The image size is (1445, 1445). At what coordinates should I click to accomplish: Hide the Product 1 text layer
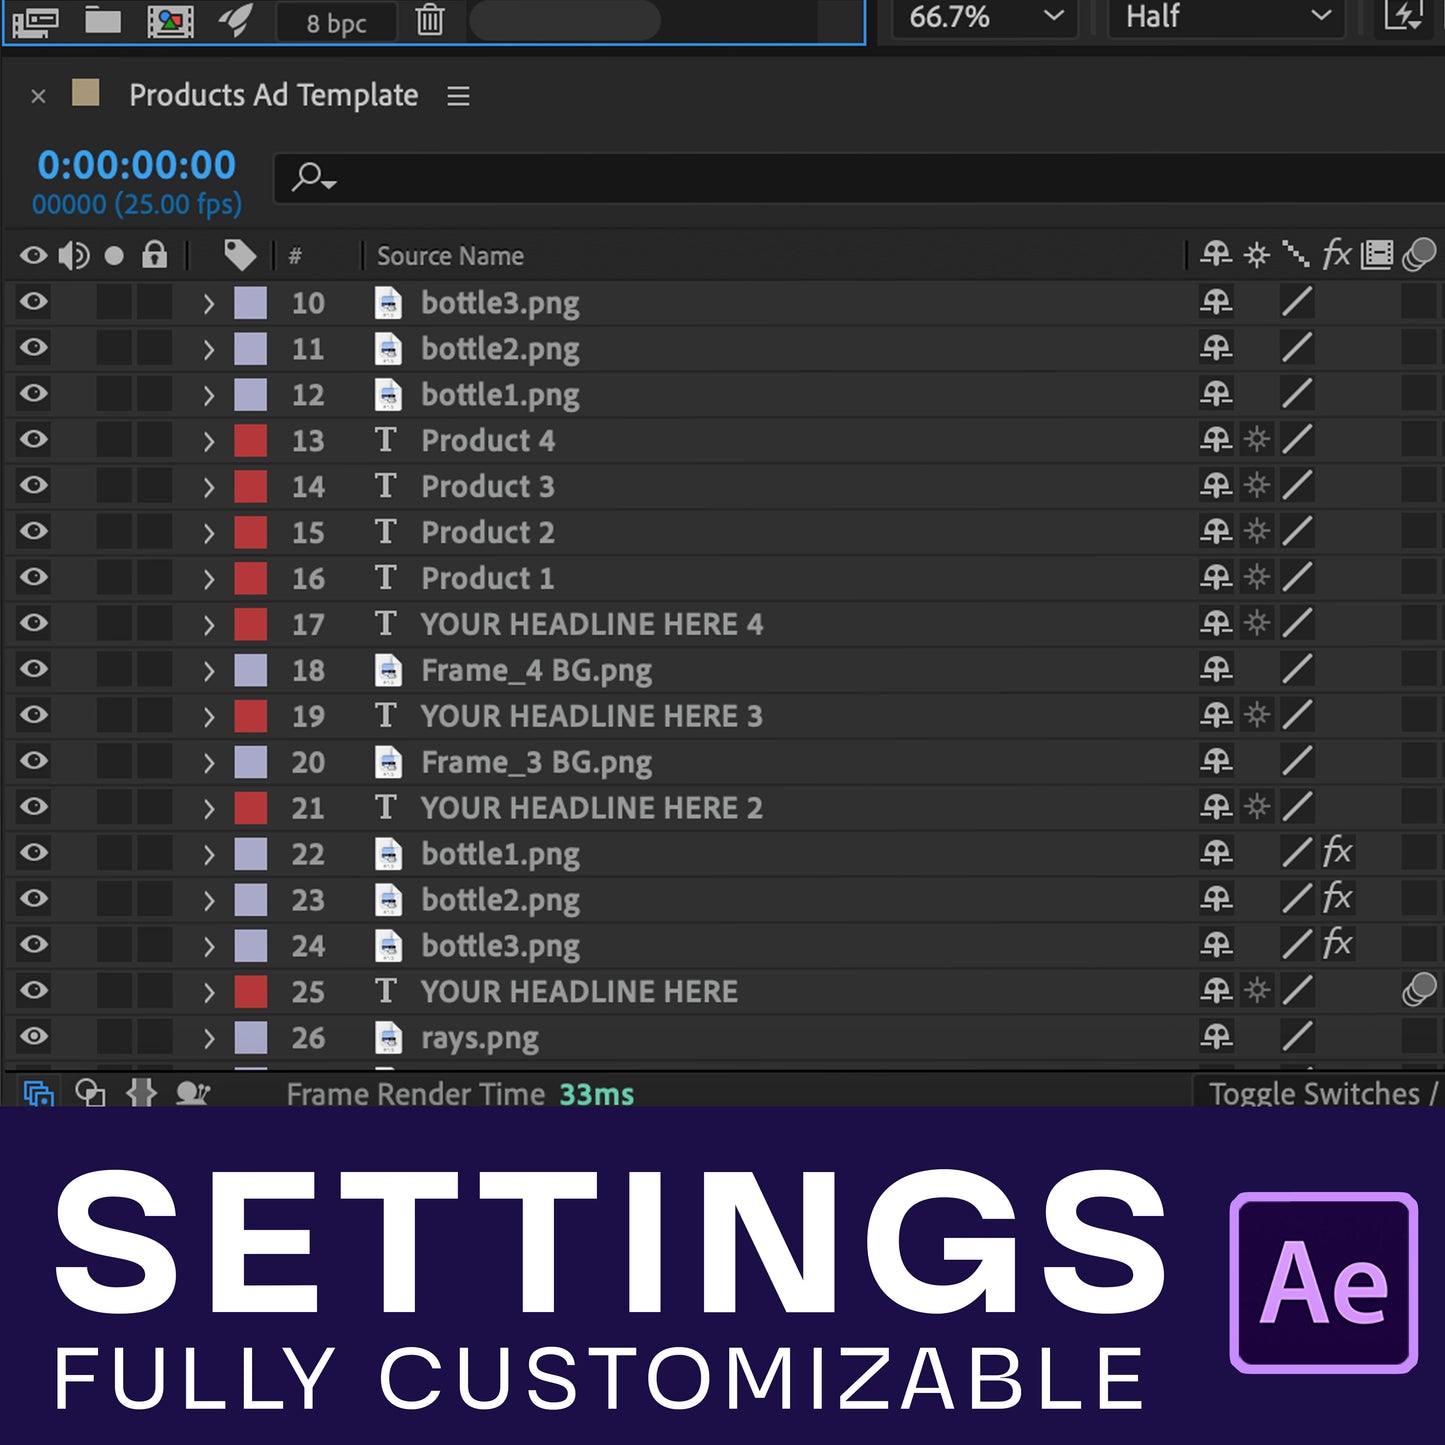(34, 577)
